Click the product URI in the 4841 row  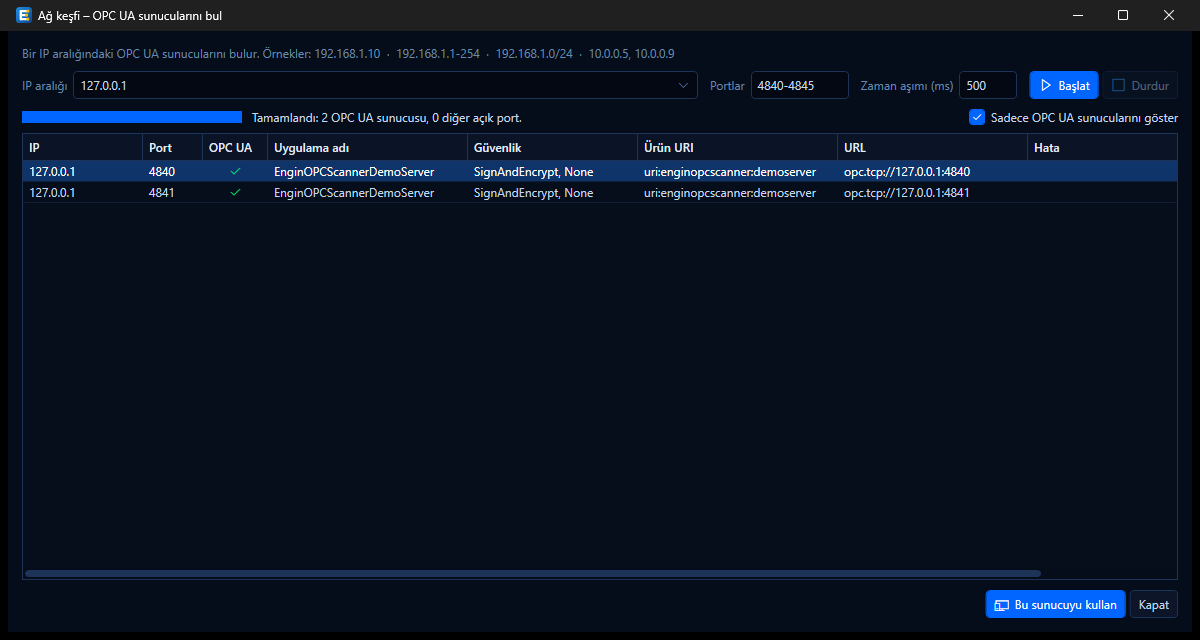click(x=730, y=193)
